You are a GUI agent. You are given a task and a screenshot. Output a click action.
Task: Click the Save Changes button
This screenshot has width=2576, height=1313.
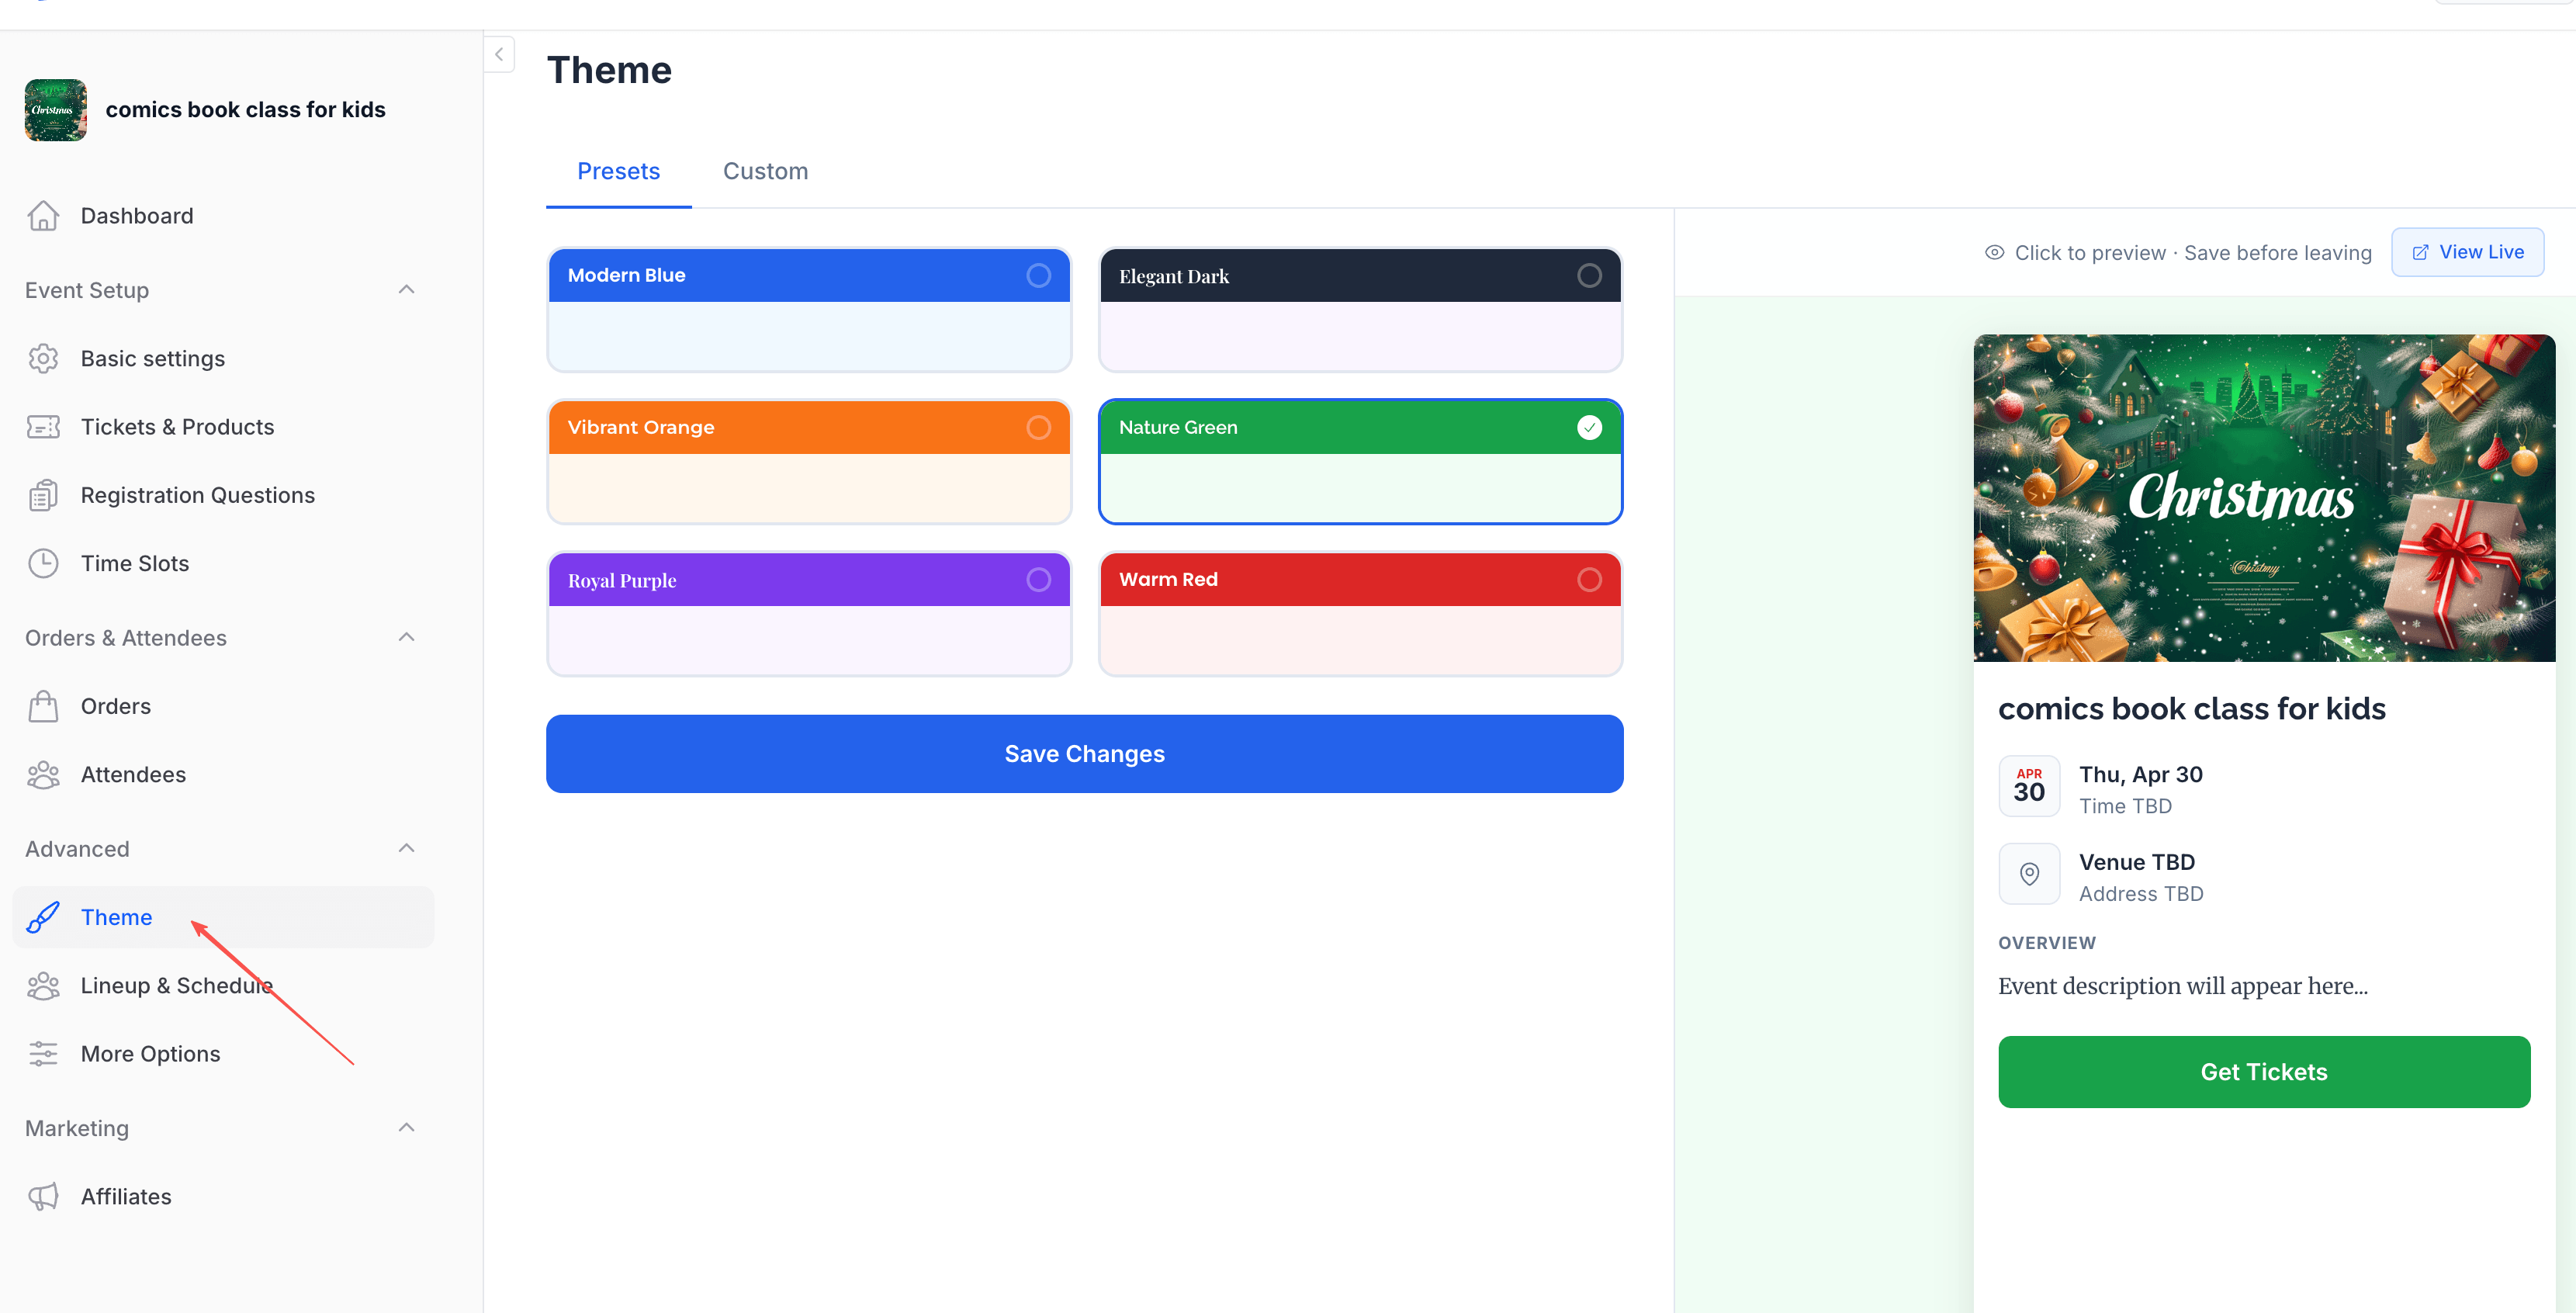click(1084, 753)
